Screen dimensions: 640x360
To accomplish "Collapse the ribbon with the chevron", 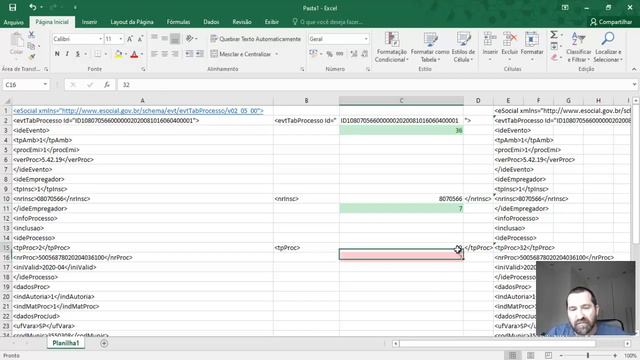I will coord(634,69).
